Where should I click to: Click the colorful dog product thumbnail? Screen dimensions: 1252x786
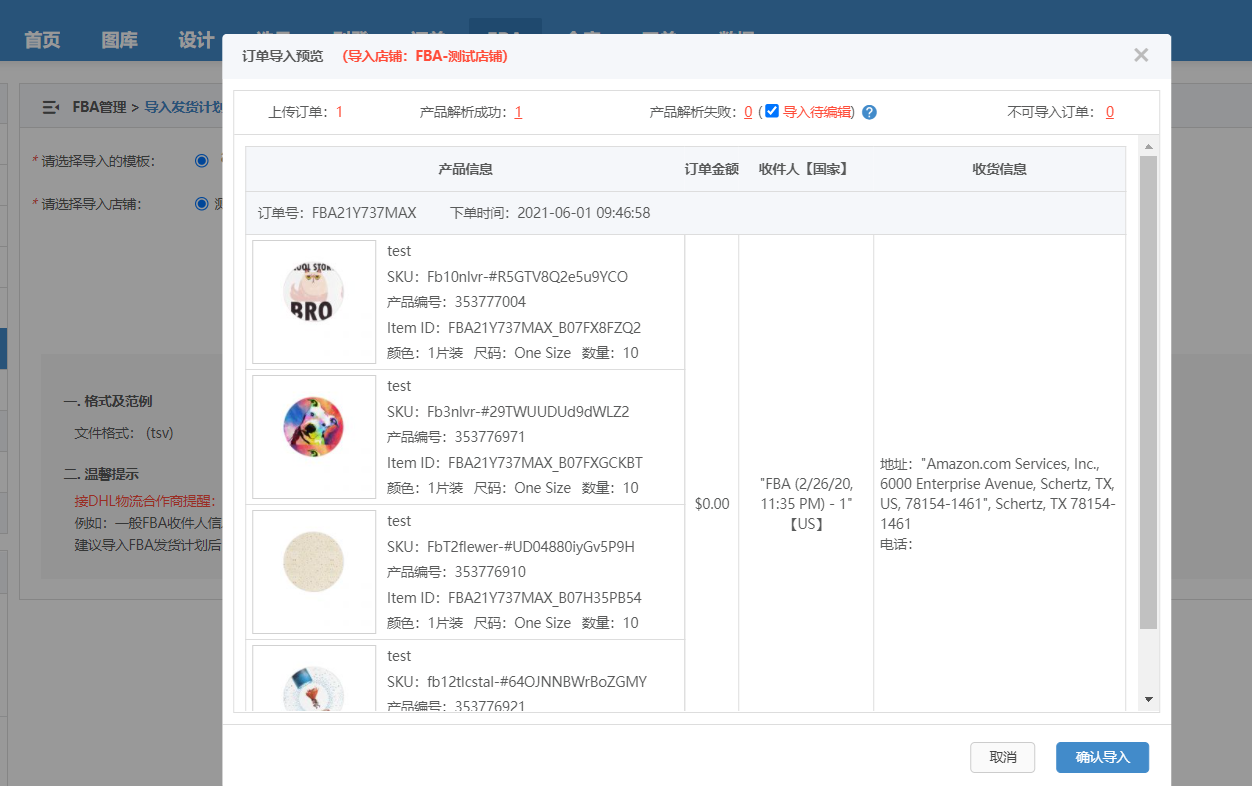[x=314, y=437]
